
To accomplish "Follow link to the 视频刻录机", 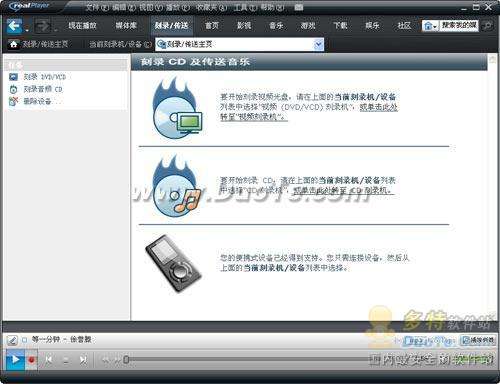I will click(309, 112).
